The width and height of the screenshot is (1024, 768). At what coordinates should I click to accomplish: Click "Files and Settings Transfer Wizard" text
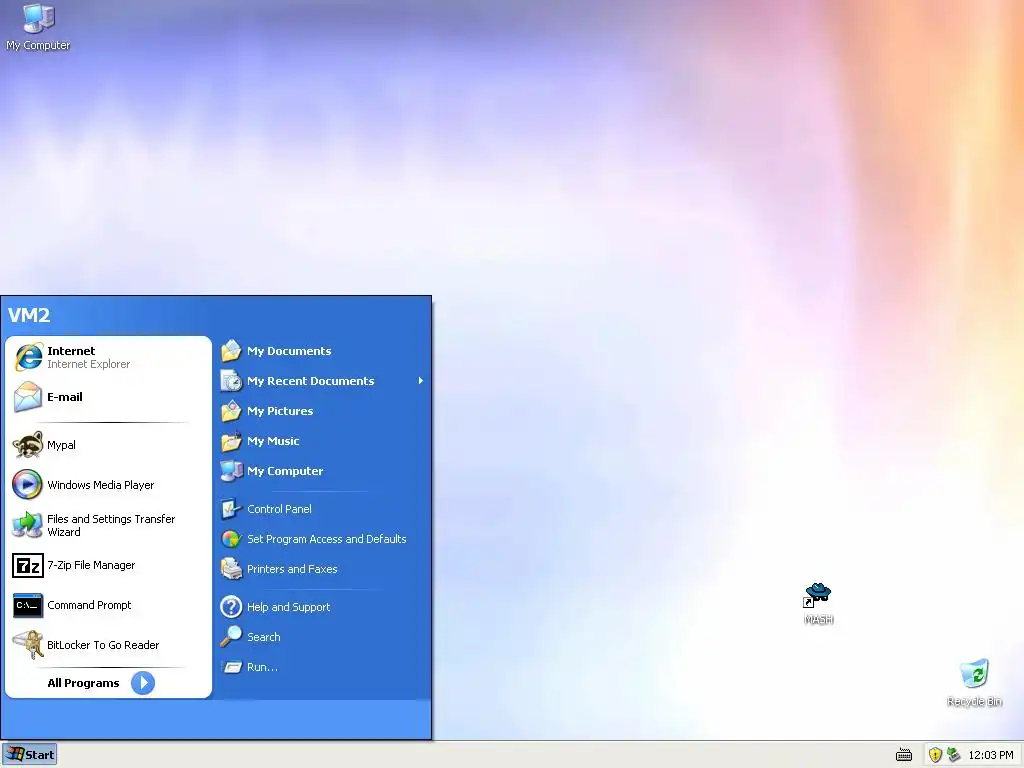click(x=111, y=525)
